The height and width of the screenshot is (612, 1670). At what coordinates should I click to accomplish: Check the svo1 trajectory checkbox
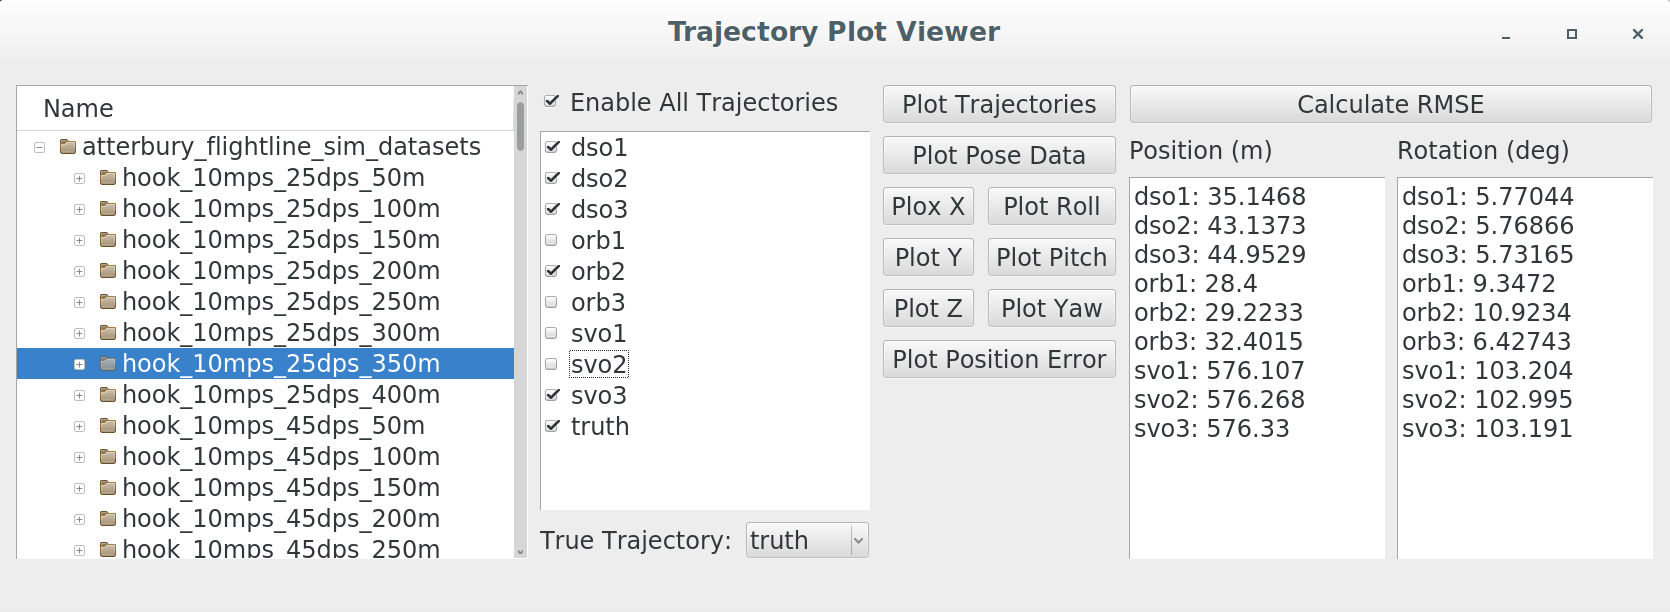tap(552, 333)
